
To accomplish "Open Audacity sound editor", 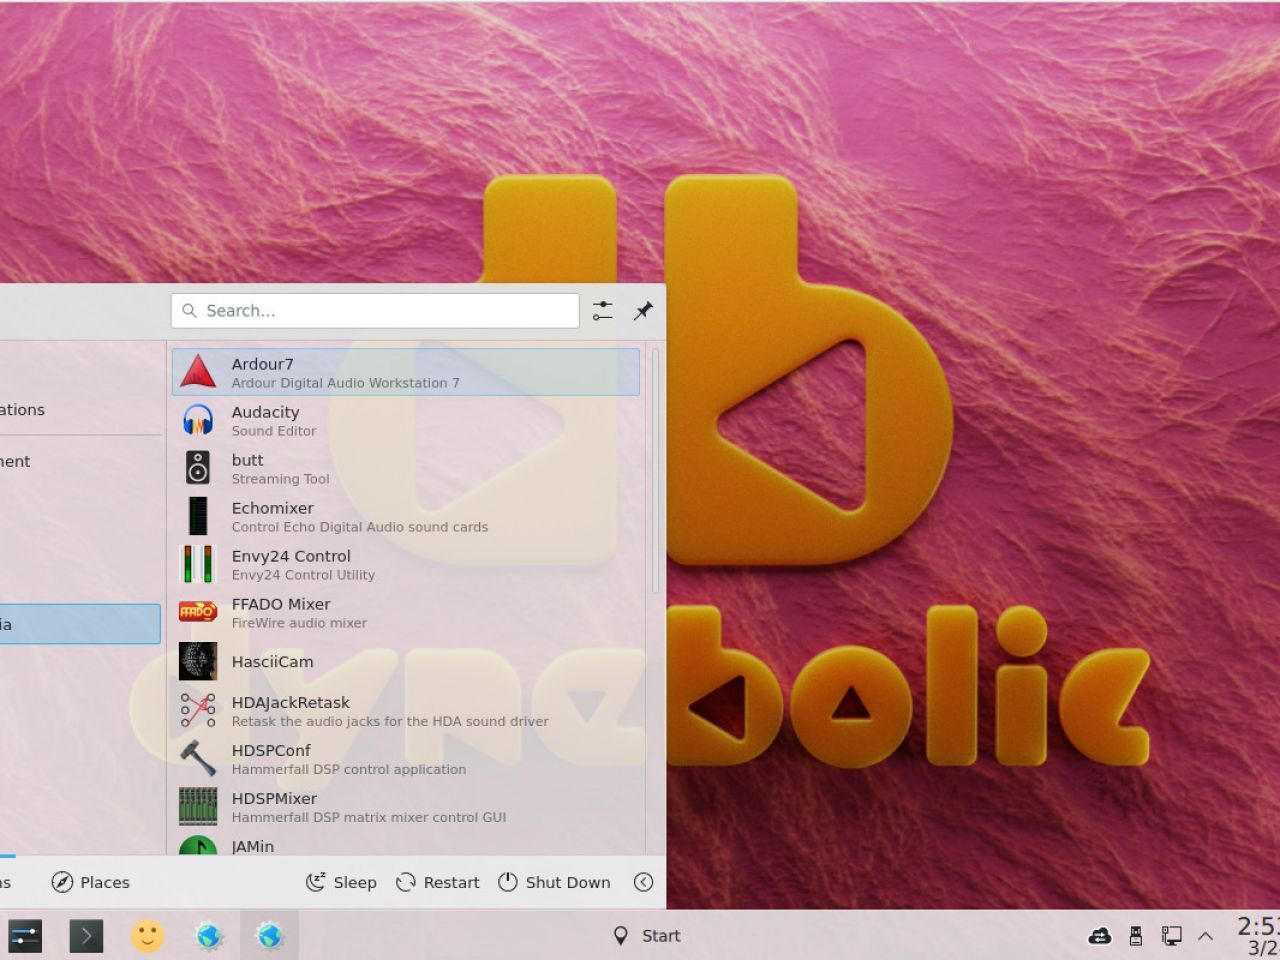I will (405, 420).
